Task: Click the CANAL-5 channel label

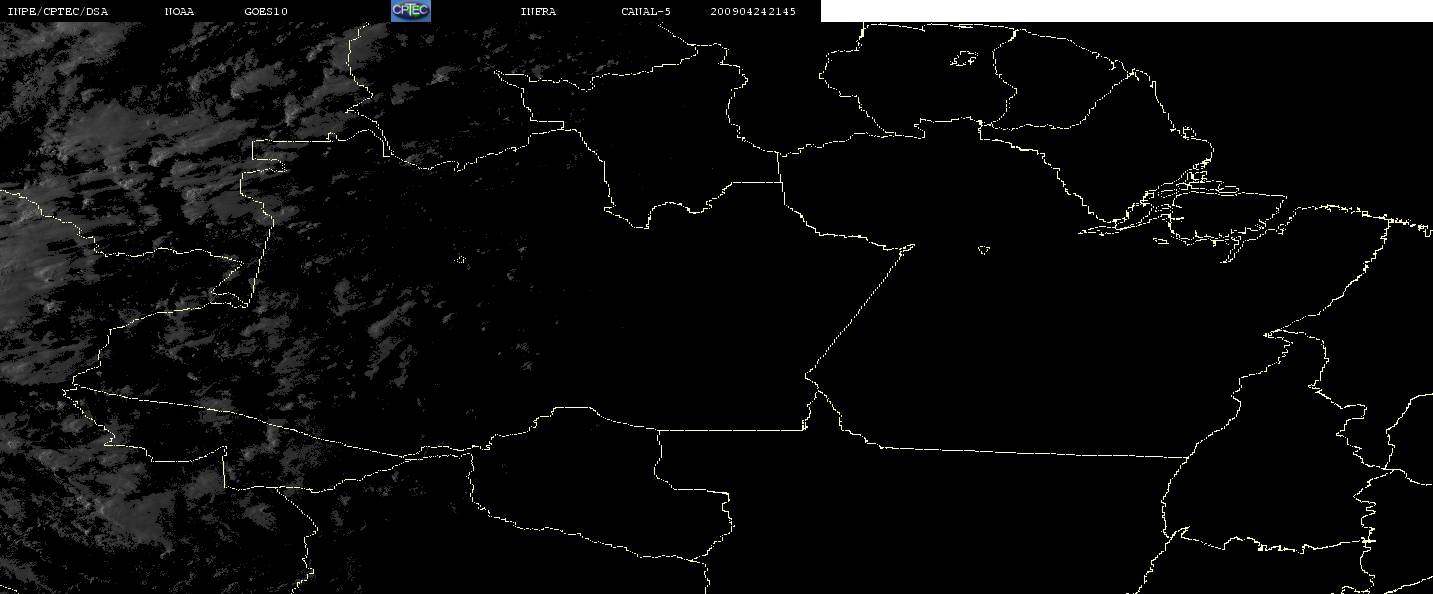Action: coord(646,11)
